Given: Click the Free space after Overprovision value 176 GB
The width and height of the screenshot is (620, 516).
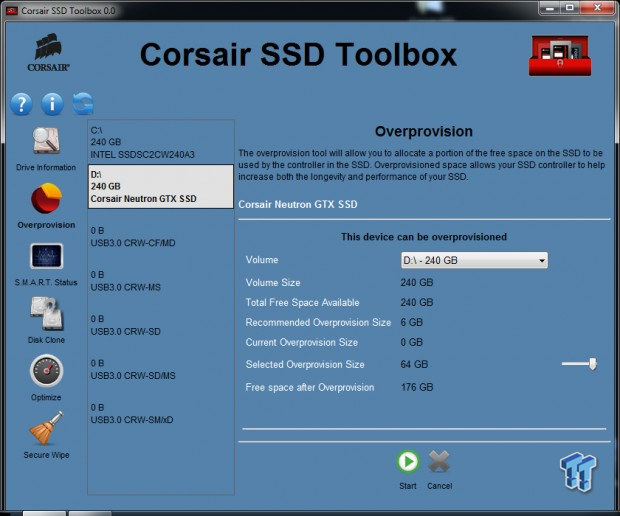Looking at the screenshot, I should click(417, 387).
